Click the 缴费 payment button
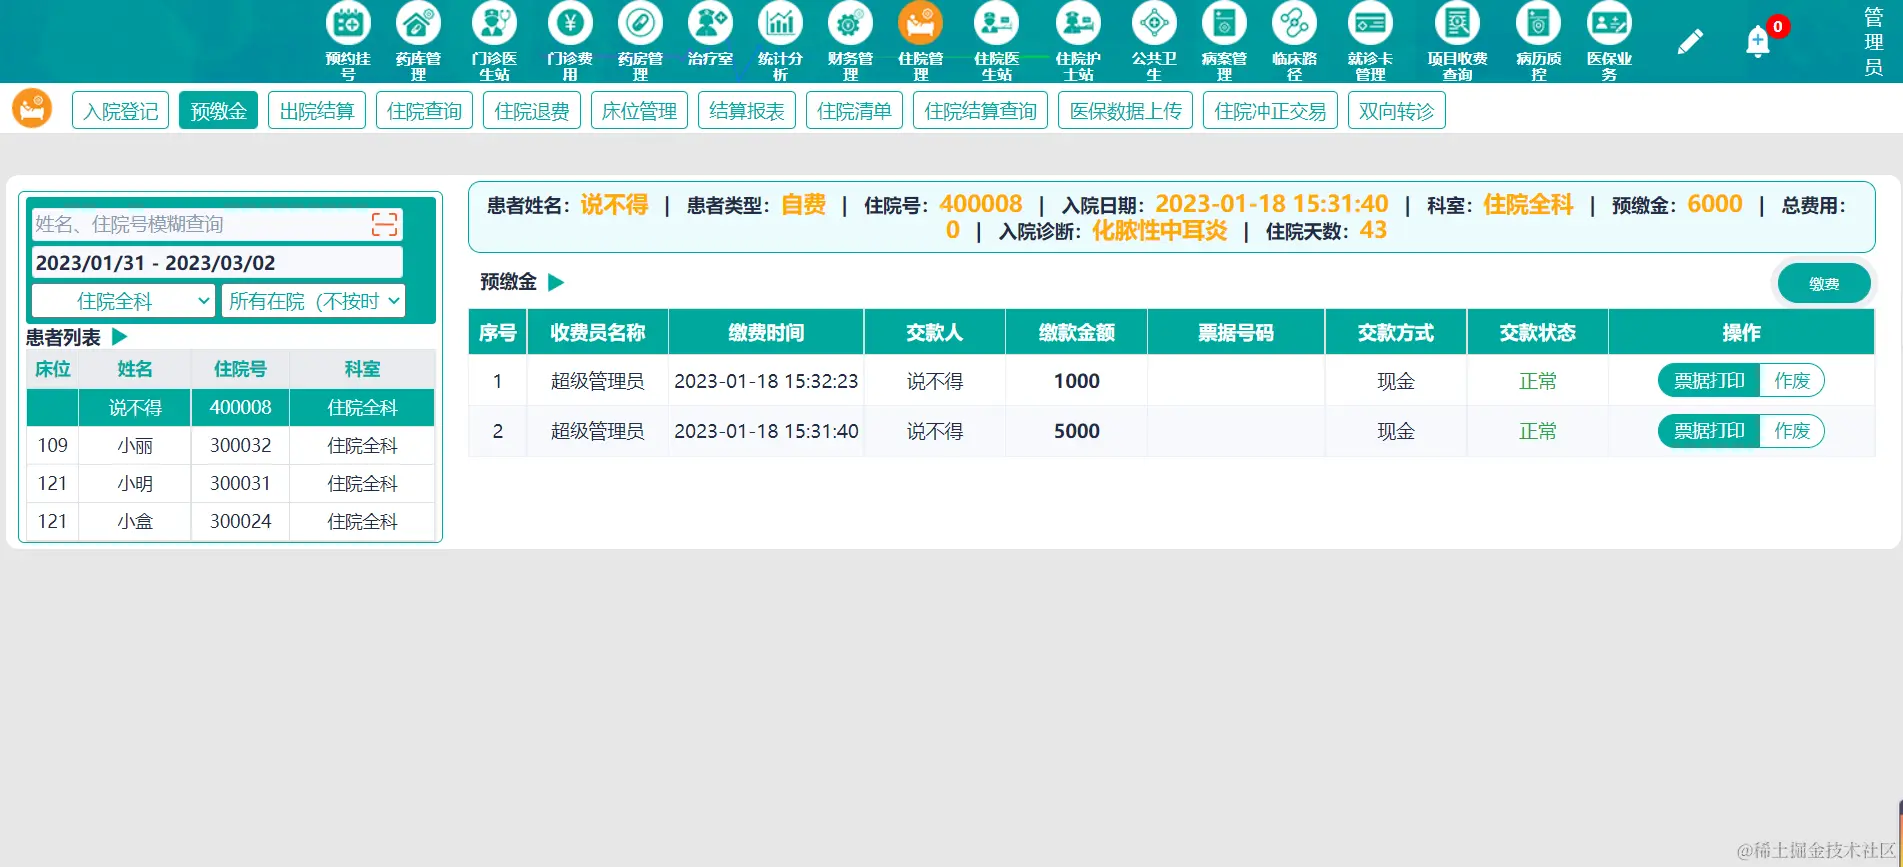Image resolution: width=1903 pixels, height=867 pixels. [1824, 283]
